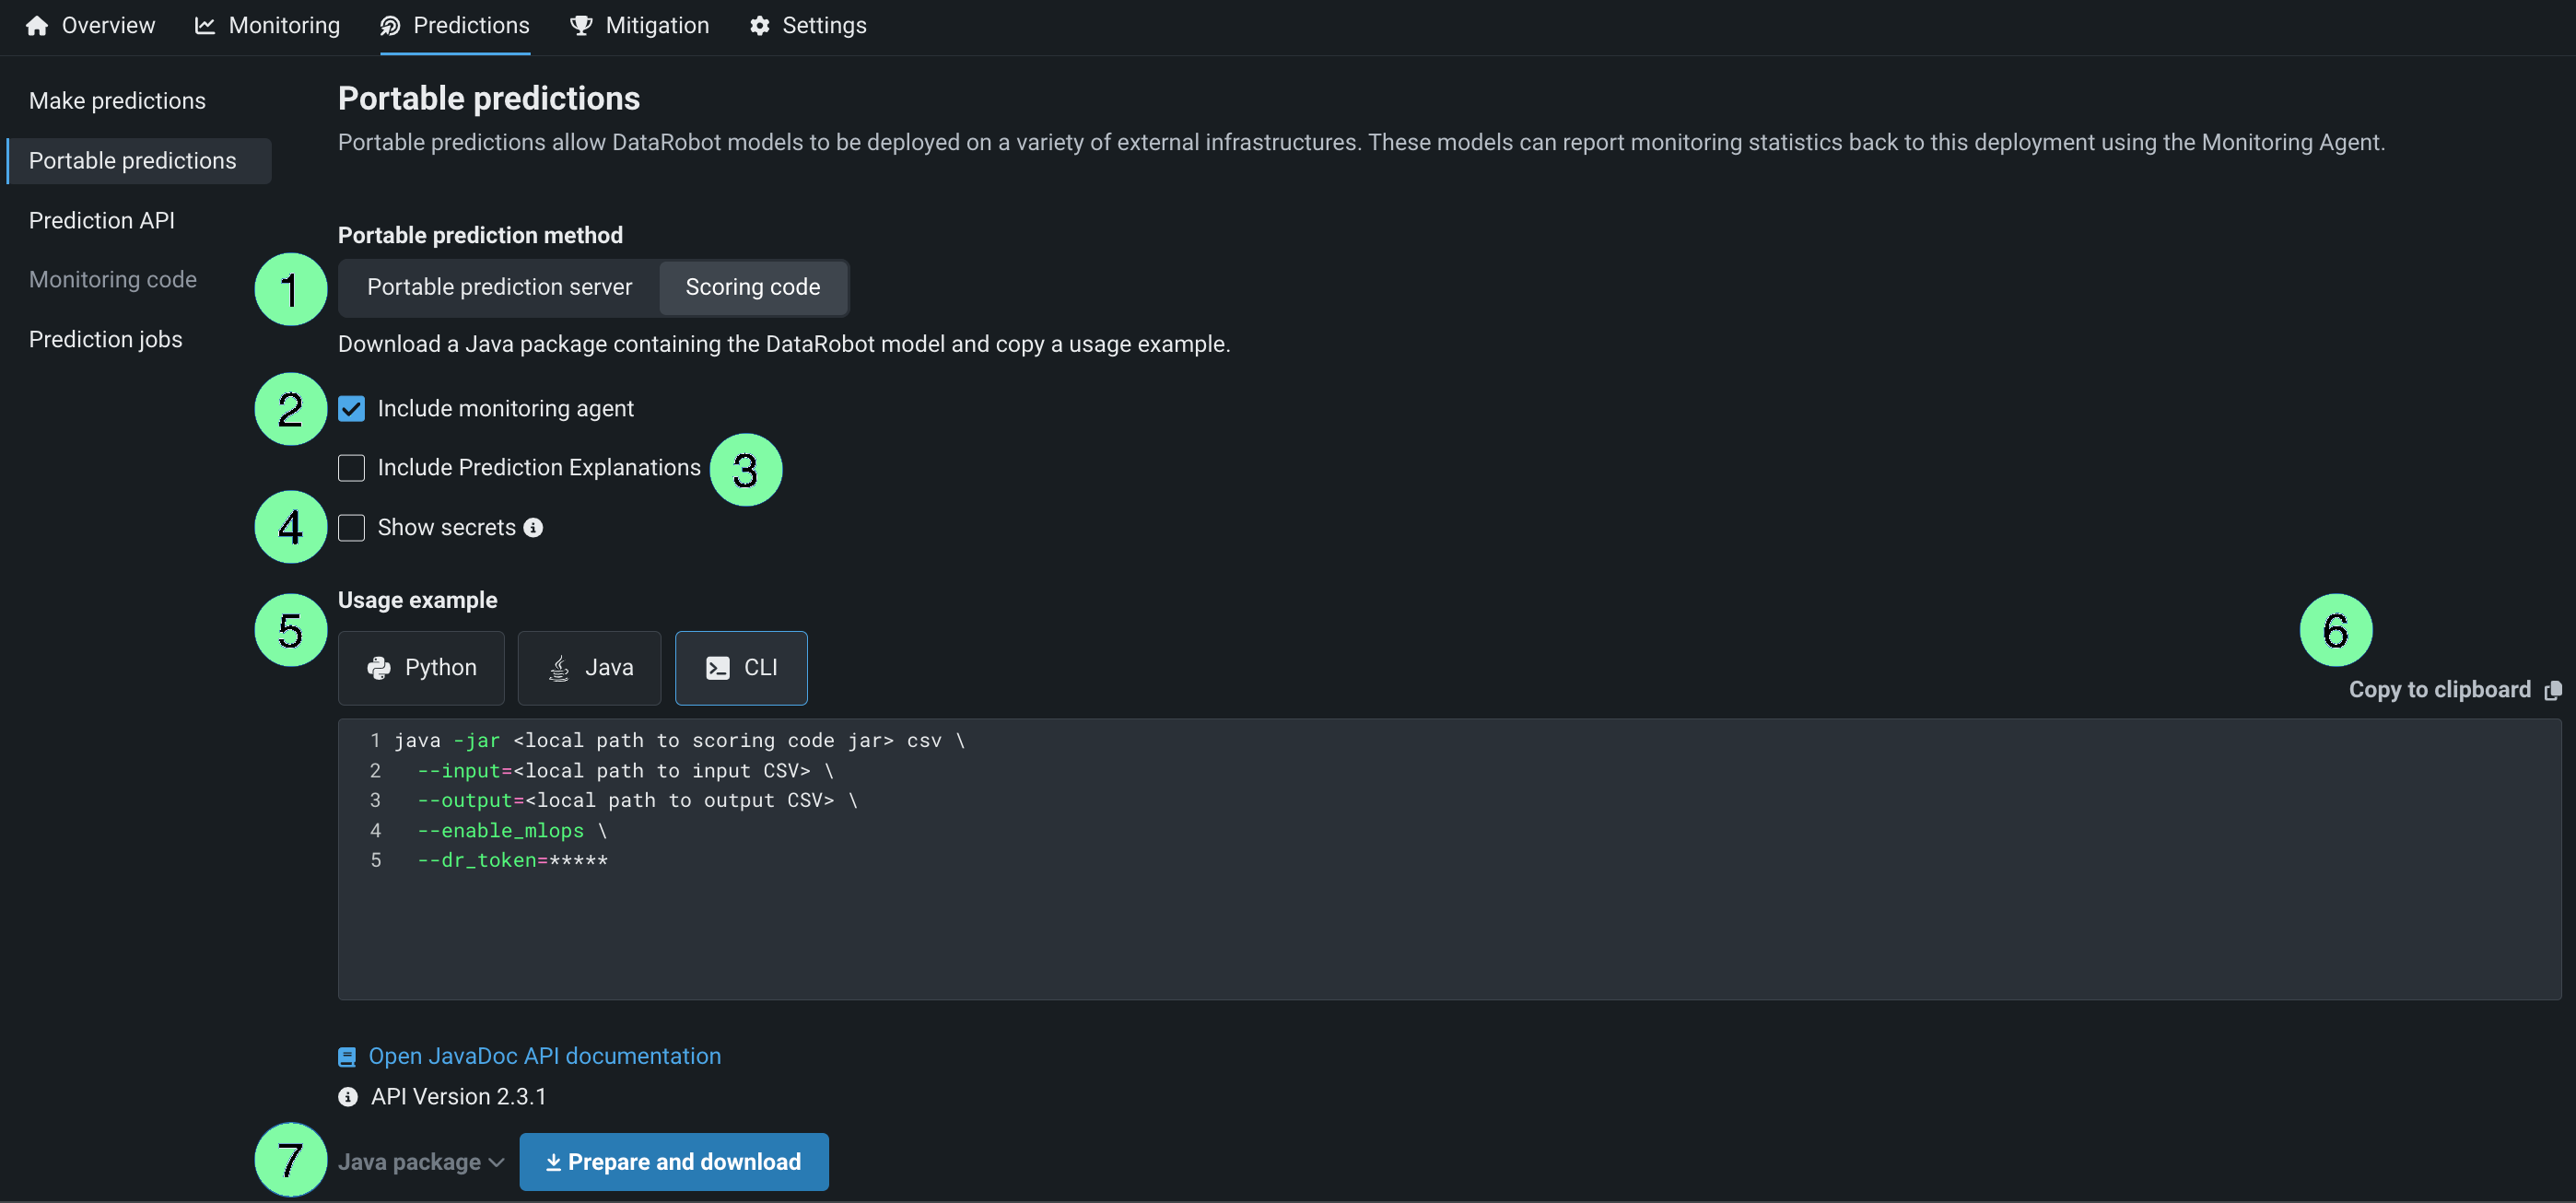Click the JavaDoc book icon

click(347, 1057)
